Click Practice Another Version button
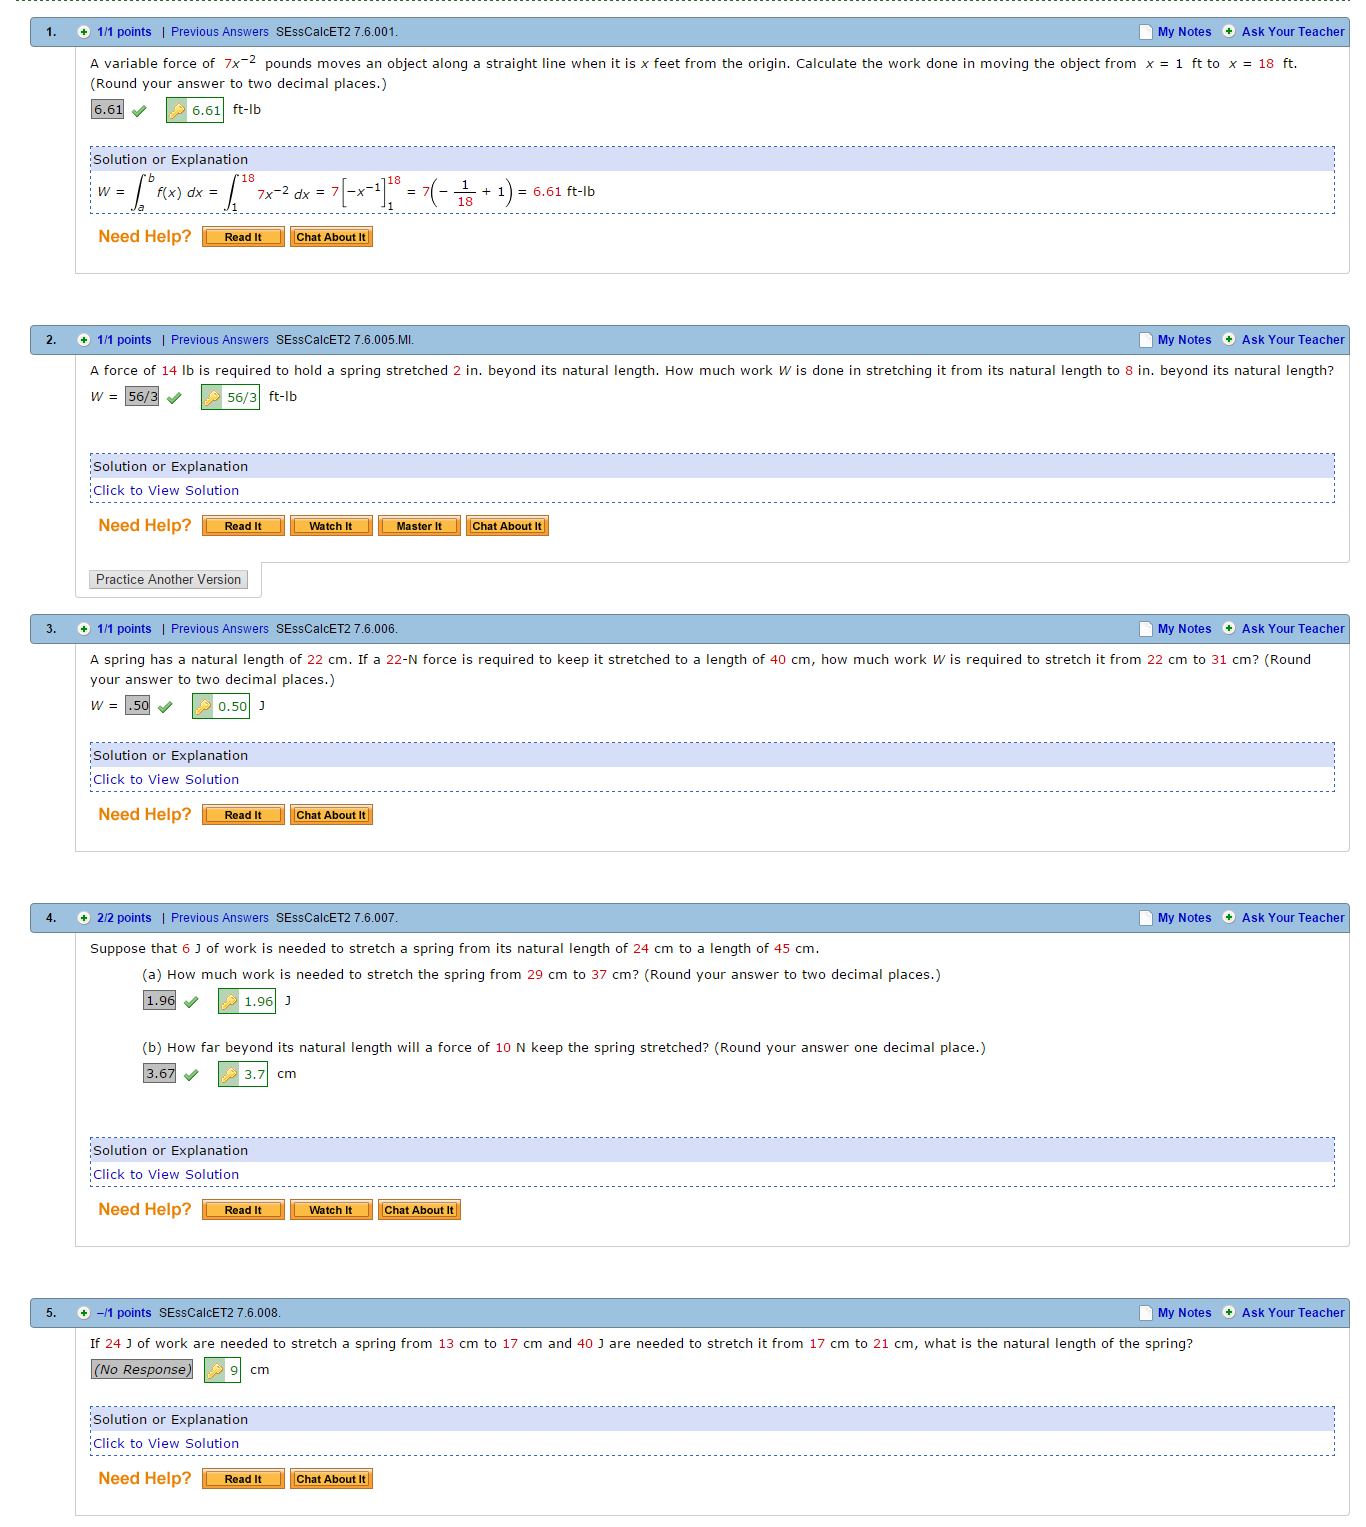The width and height of the screenshot is (1366, 1527). (168, 580)
